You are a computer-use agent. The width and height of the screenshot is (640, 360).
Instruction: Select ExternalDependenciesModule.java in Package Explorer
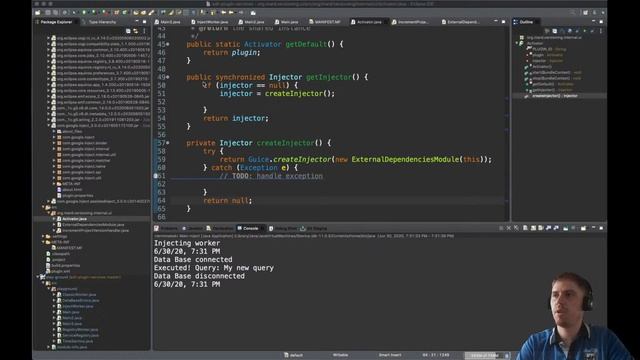93,224
